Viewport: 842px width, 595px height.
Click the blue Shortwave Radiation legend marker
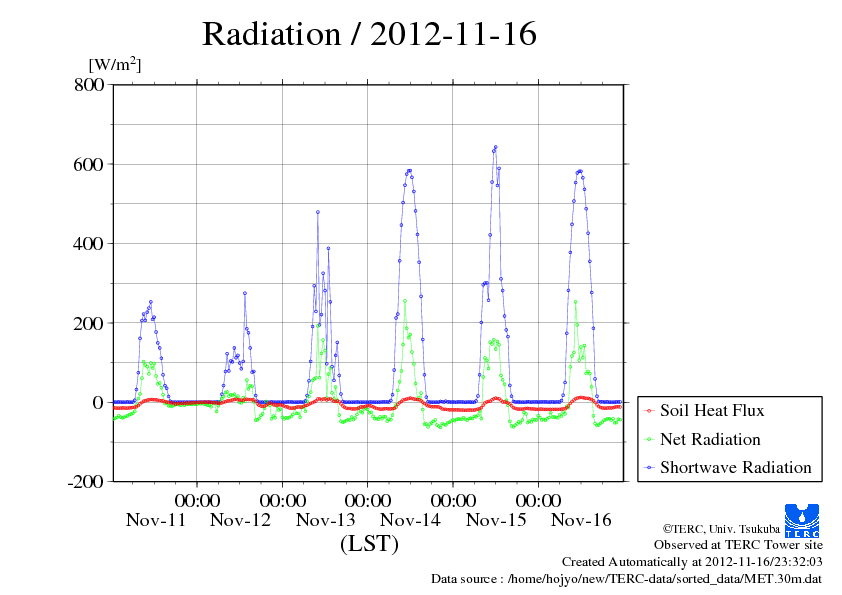pos(649,468)
